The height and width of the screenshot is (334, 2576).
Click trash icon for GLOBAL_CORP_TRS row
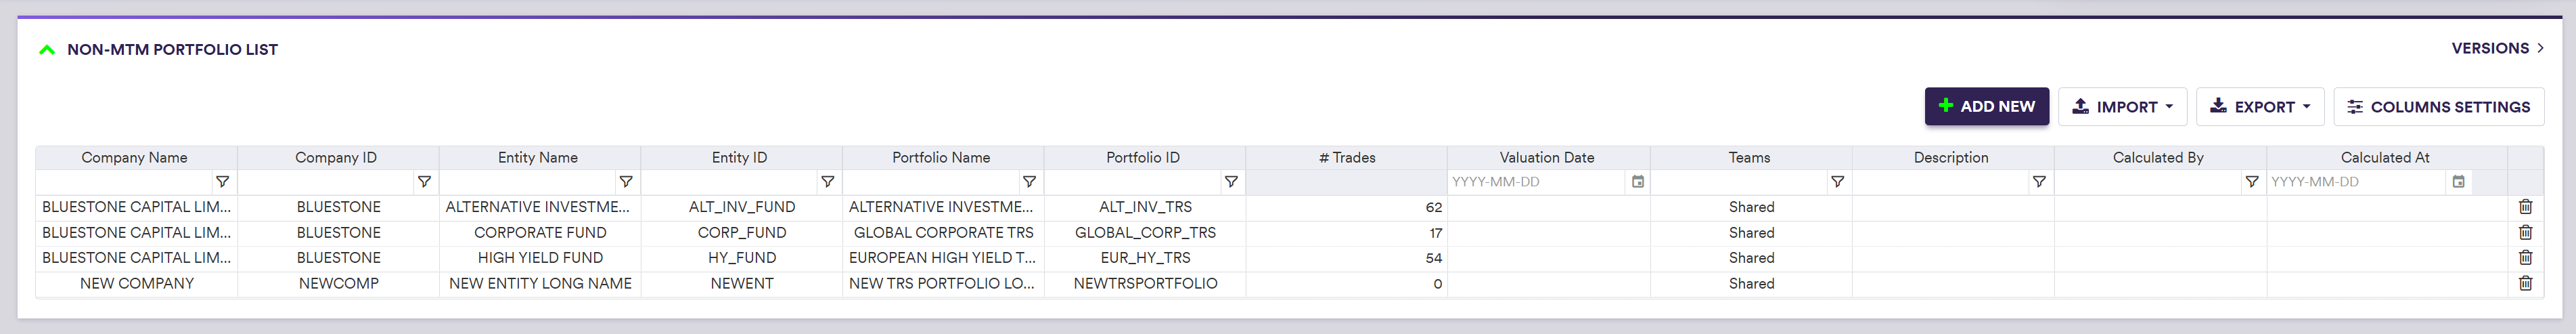coord(2525,233)
